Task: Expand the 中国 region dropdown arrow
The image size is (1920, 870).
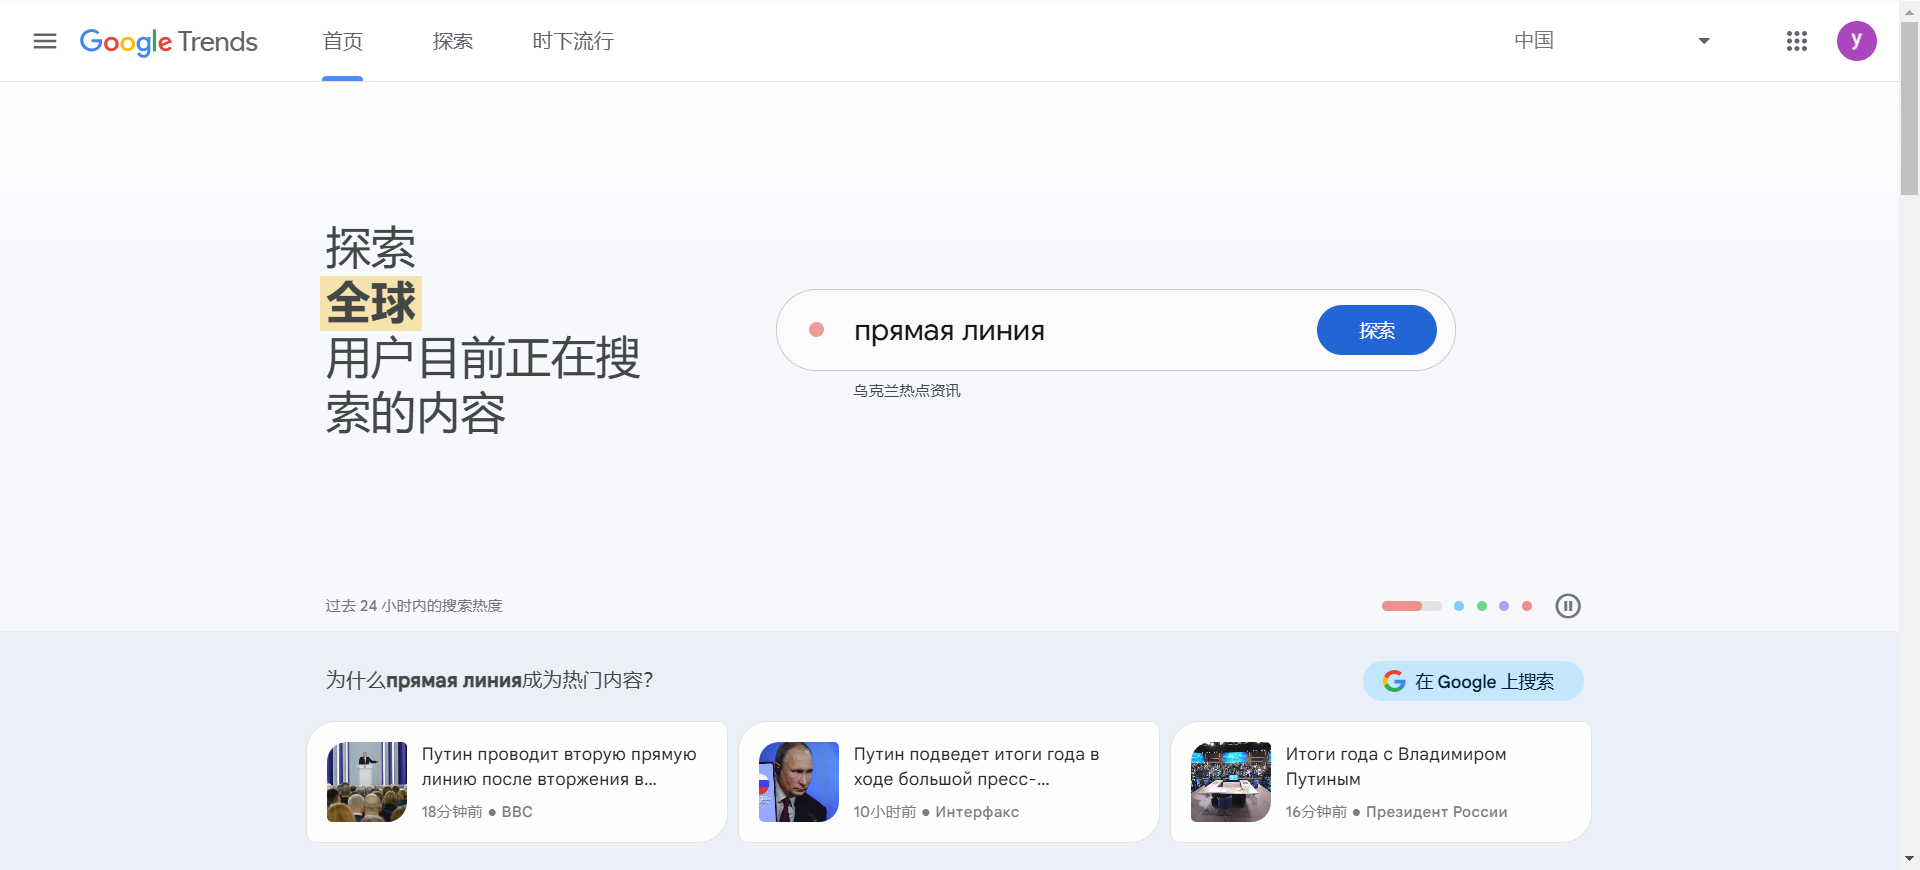Action: point(1704,41)
